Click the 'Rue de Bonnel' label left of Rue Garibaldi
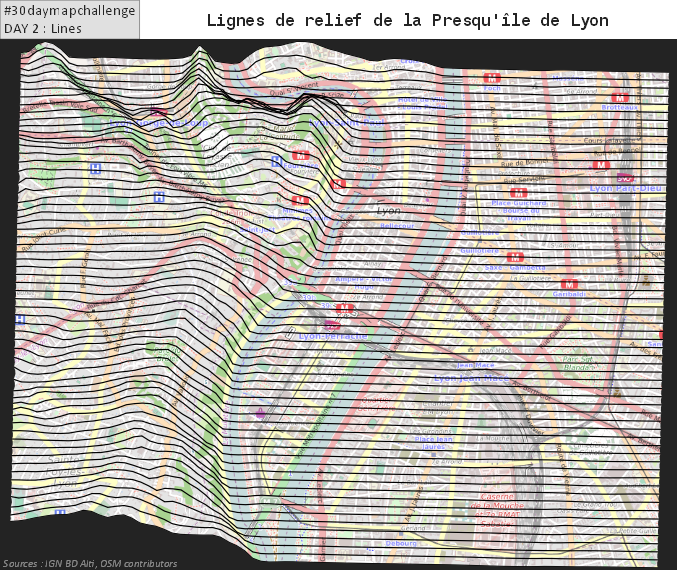The height and width of the screenshot is (570, 677). 524,163
